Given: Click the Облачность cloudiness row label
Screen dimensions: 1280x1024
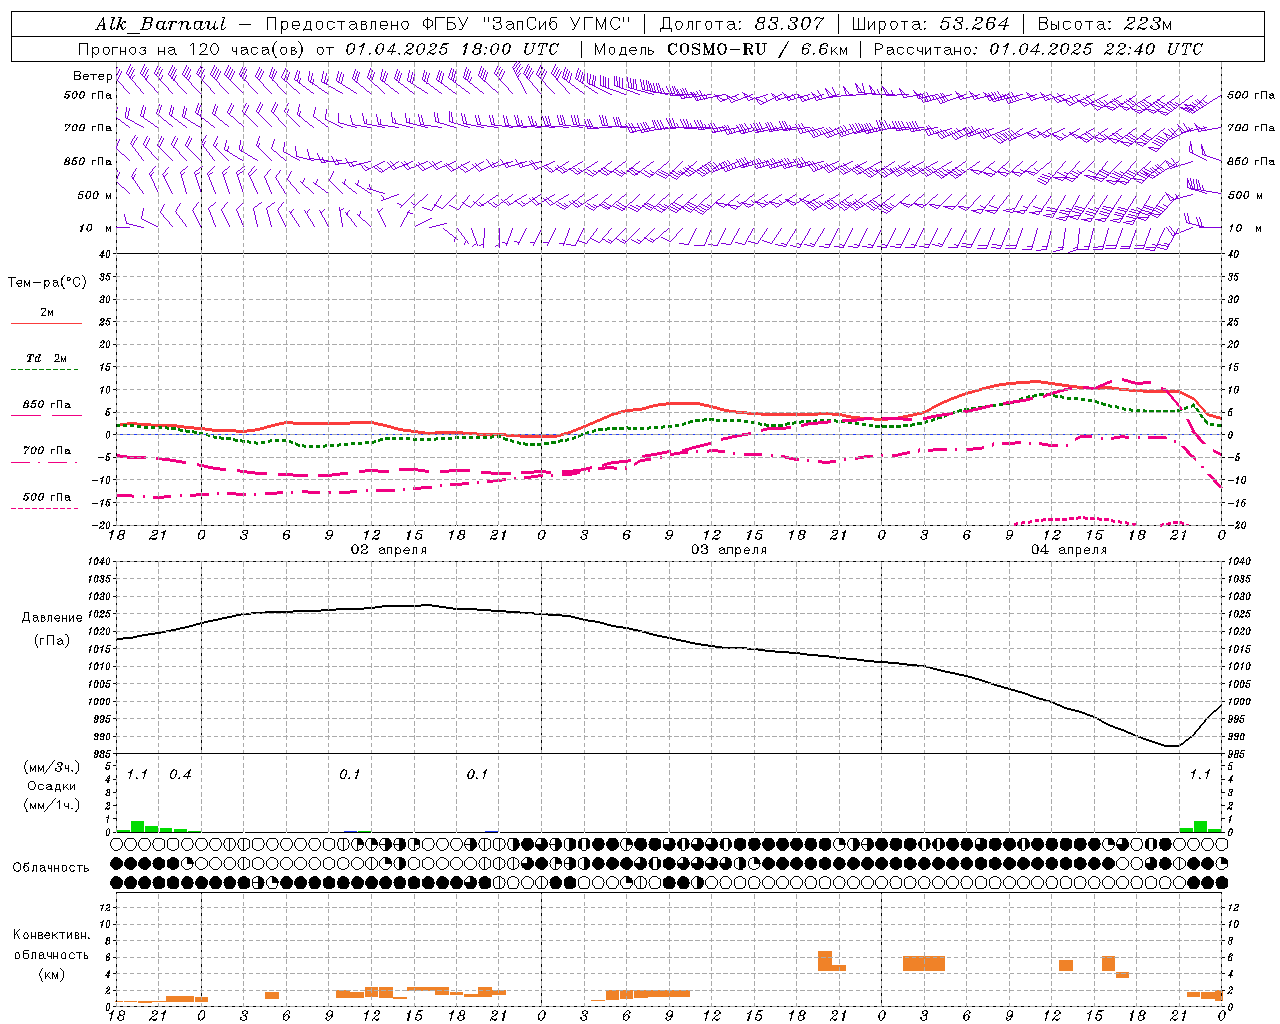Looking at the screenshot, I should [50, 868].
